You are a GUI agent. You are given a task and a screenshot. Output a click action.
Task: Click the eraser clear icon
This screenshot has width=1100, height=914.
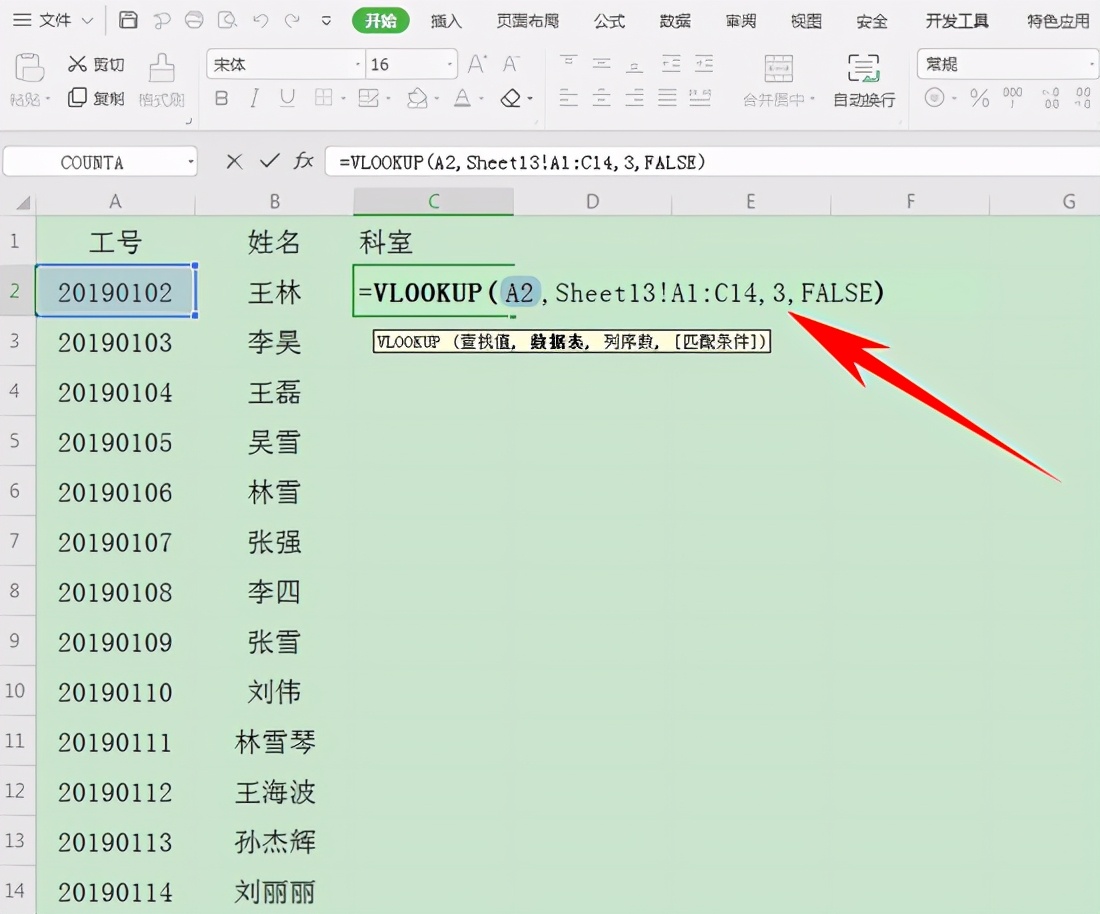(511, 98)
